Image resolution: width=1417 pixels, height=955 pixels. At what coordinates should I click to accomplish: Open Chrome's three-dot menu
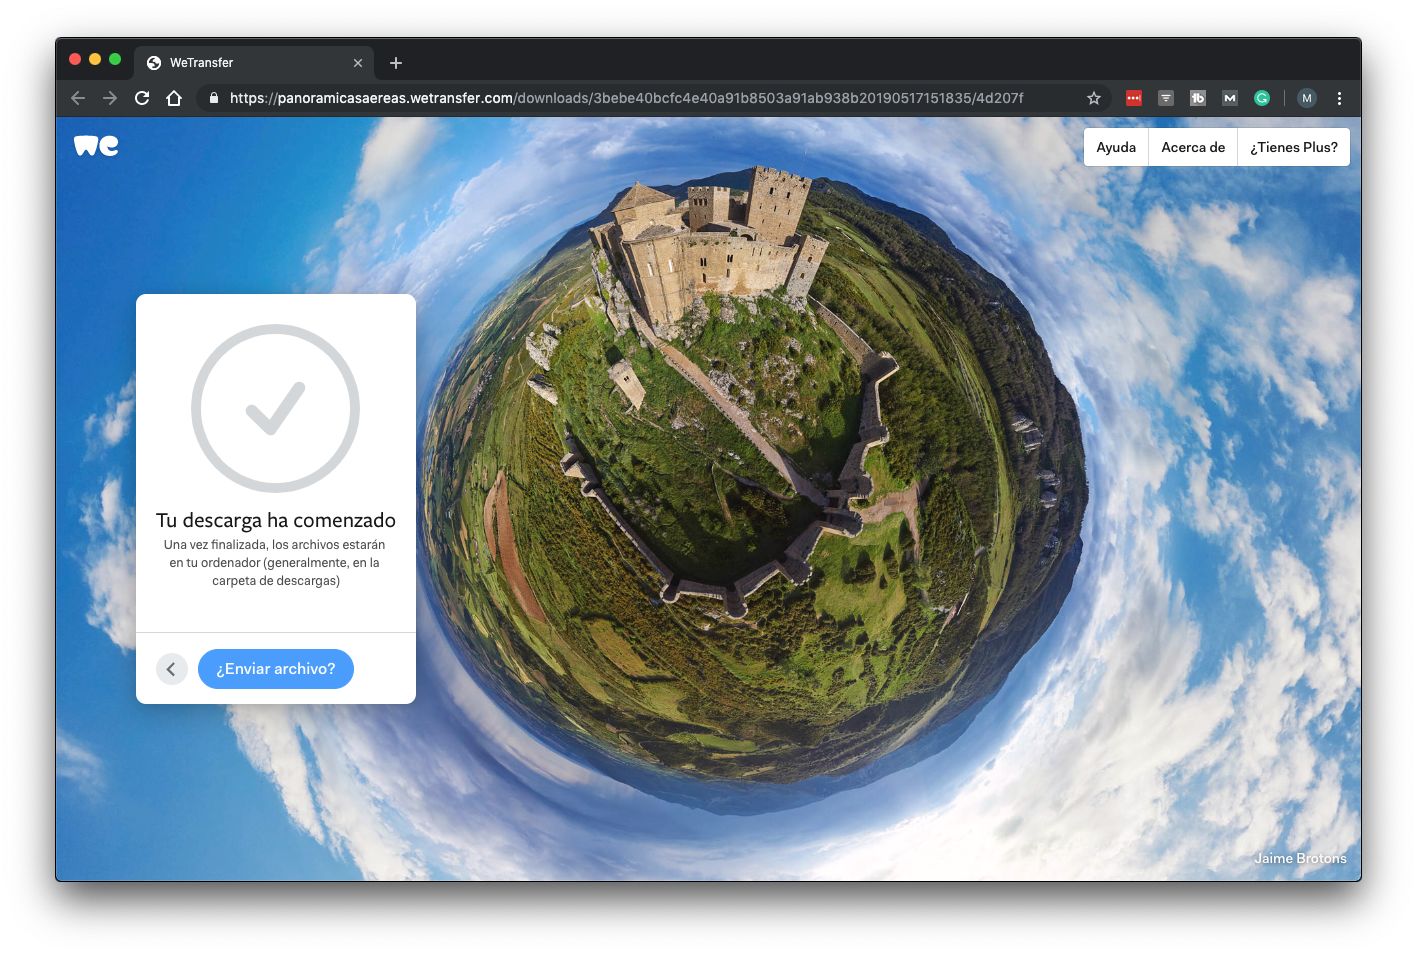pos(1339,98)
